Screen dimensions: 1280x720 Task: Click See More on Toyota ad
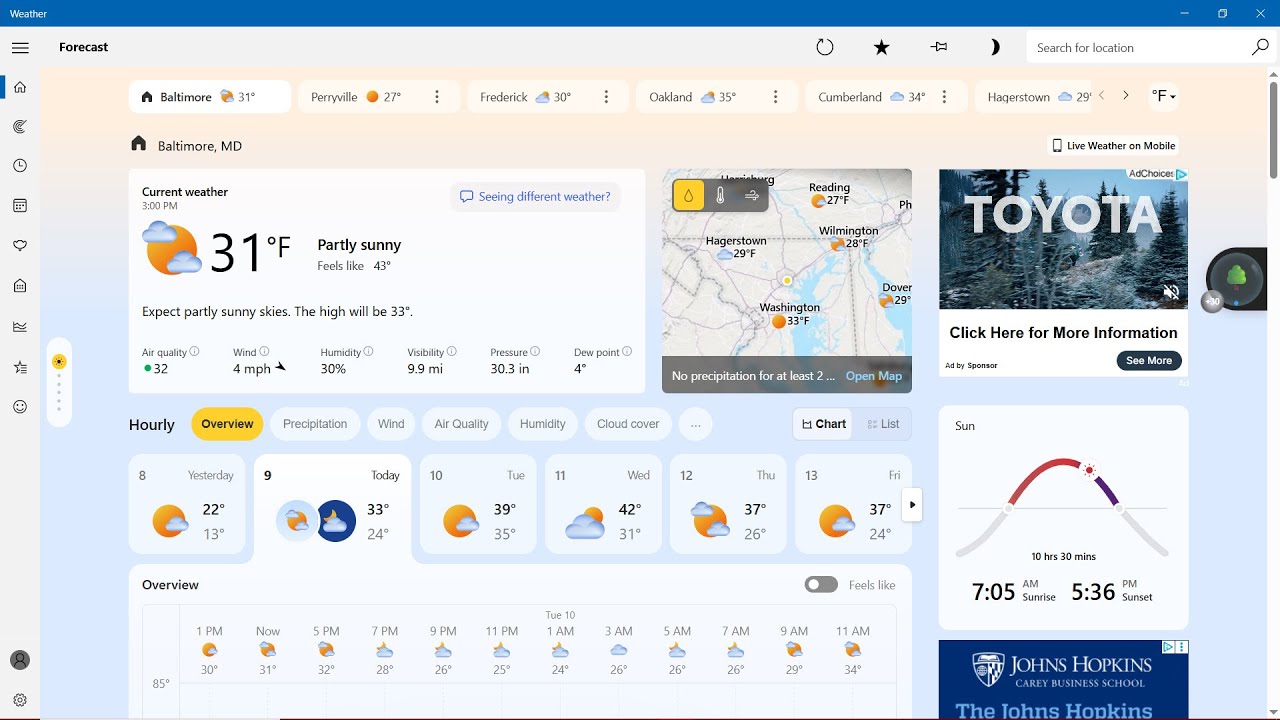pos(1149,360)
